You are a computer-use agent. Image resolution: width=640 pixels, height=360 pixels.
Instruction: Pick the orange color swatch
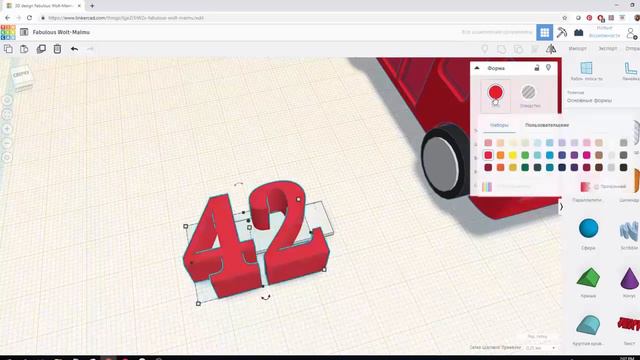click(500, 155)
